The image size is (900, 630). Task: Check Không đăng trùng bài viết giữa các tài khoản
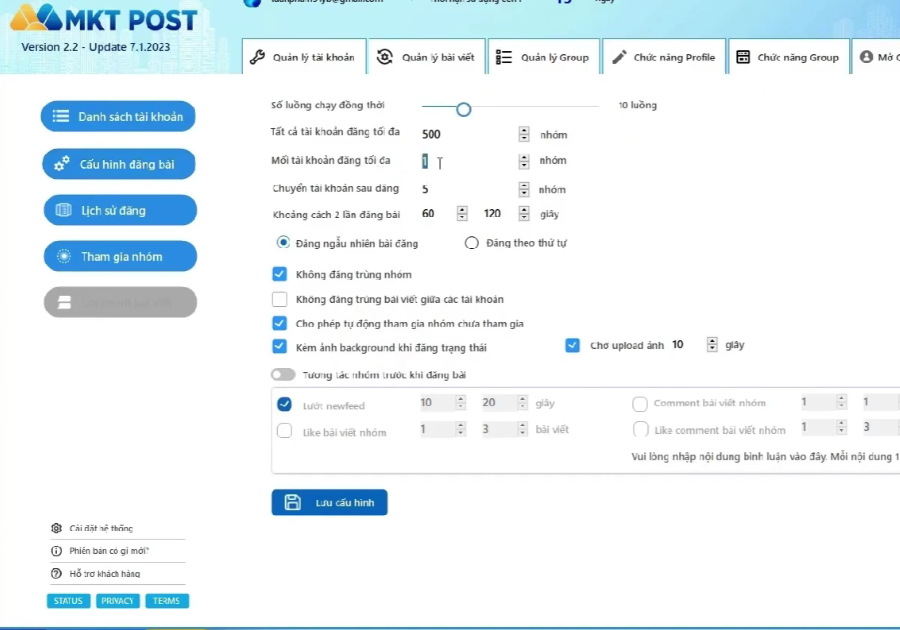pyautogui.click(x=280, y=299)
